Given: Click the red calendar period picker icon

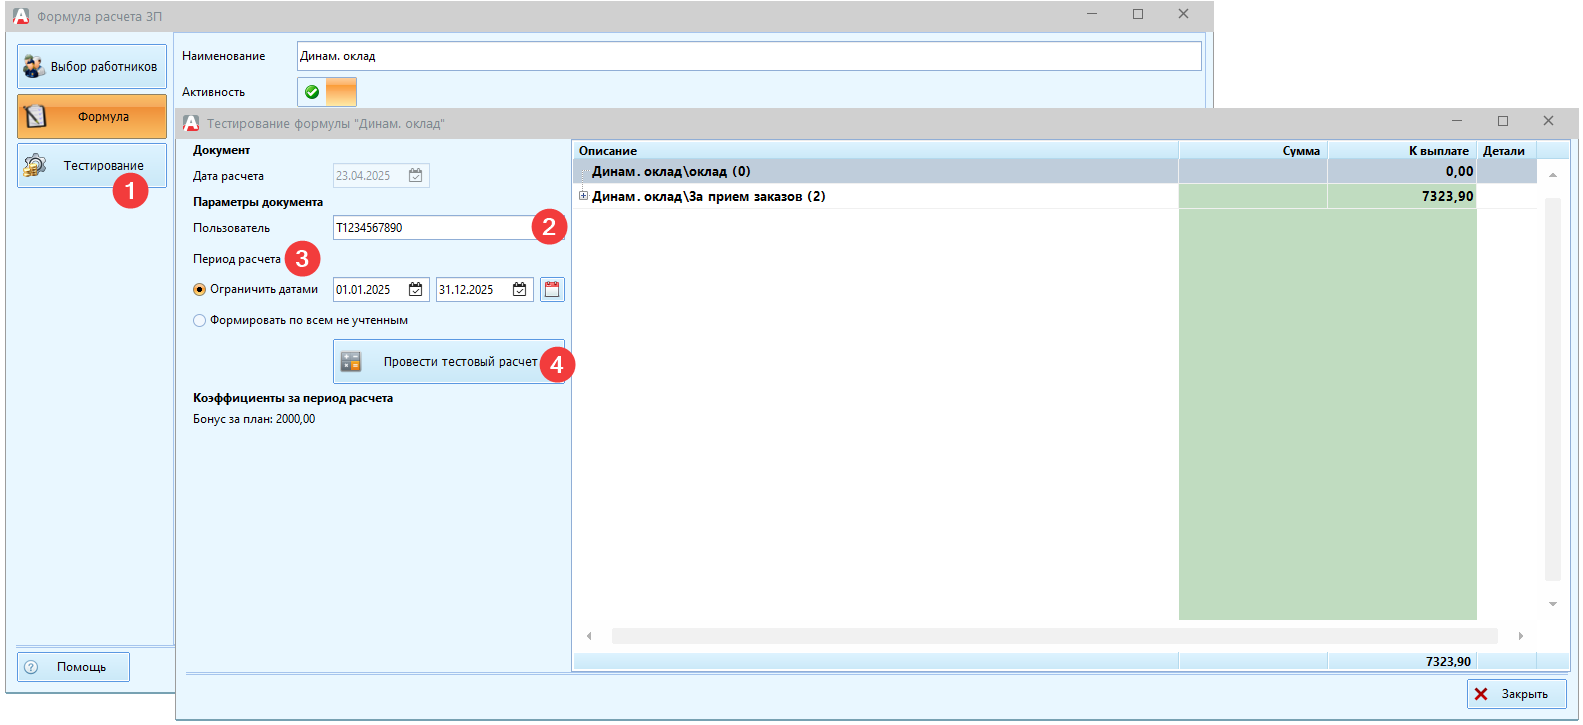Looking at the screenshot, I should click(552, 290).
